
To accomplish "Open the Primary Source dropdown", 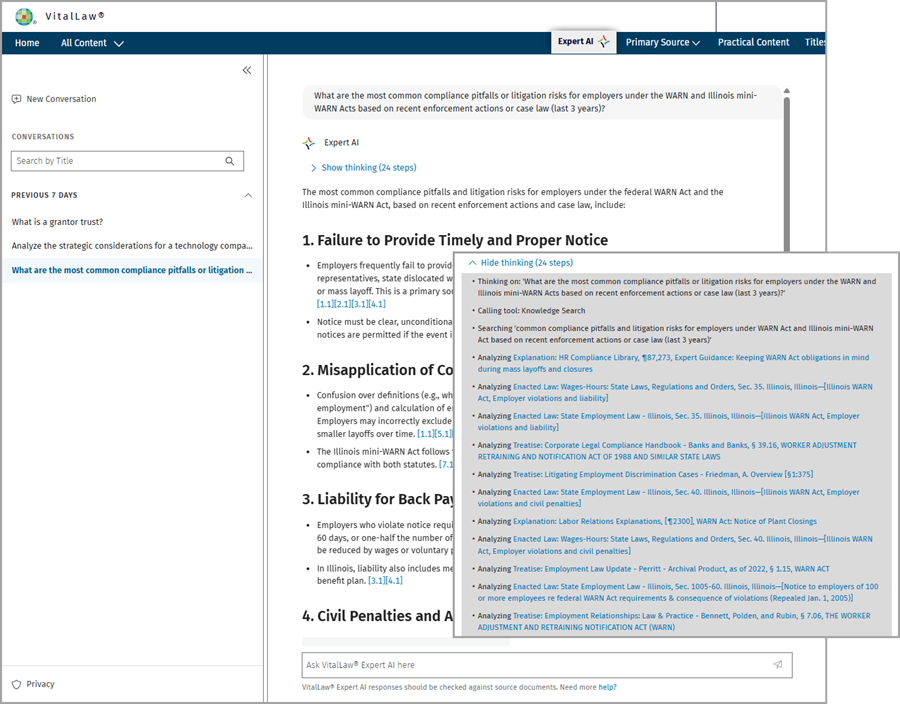I will point(663,42).
